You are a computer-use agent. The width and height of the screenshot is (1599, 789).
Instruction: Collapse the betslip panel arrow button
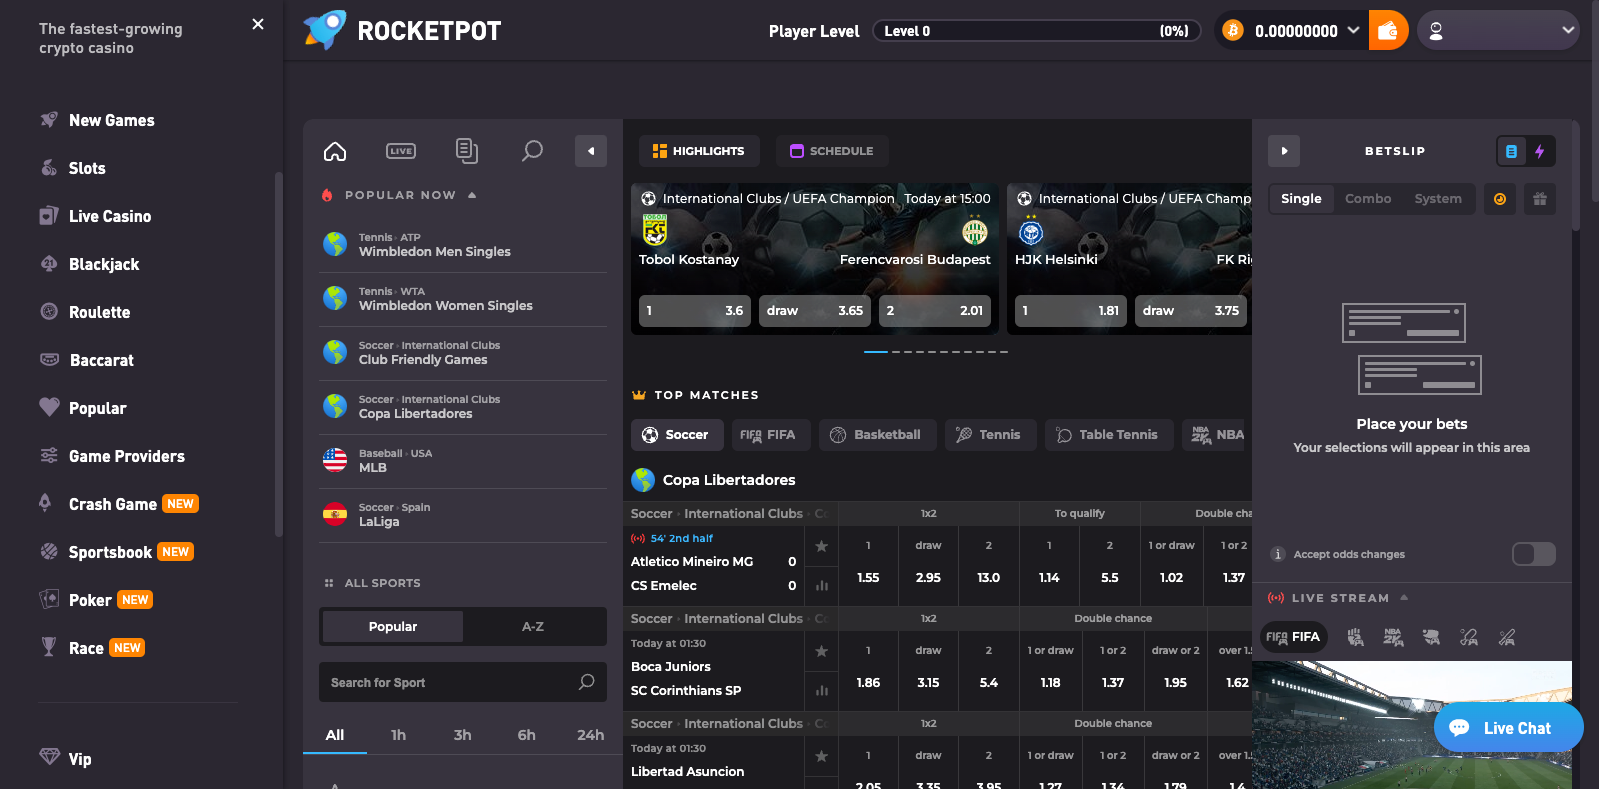[1284, 151]
